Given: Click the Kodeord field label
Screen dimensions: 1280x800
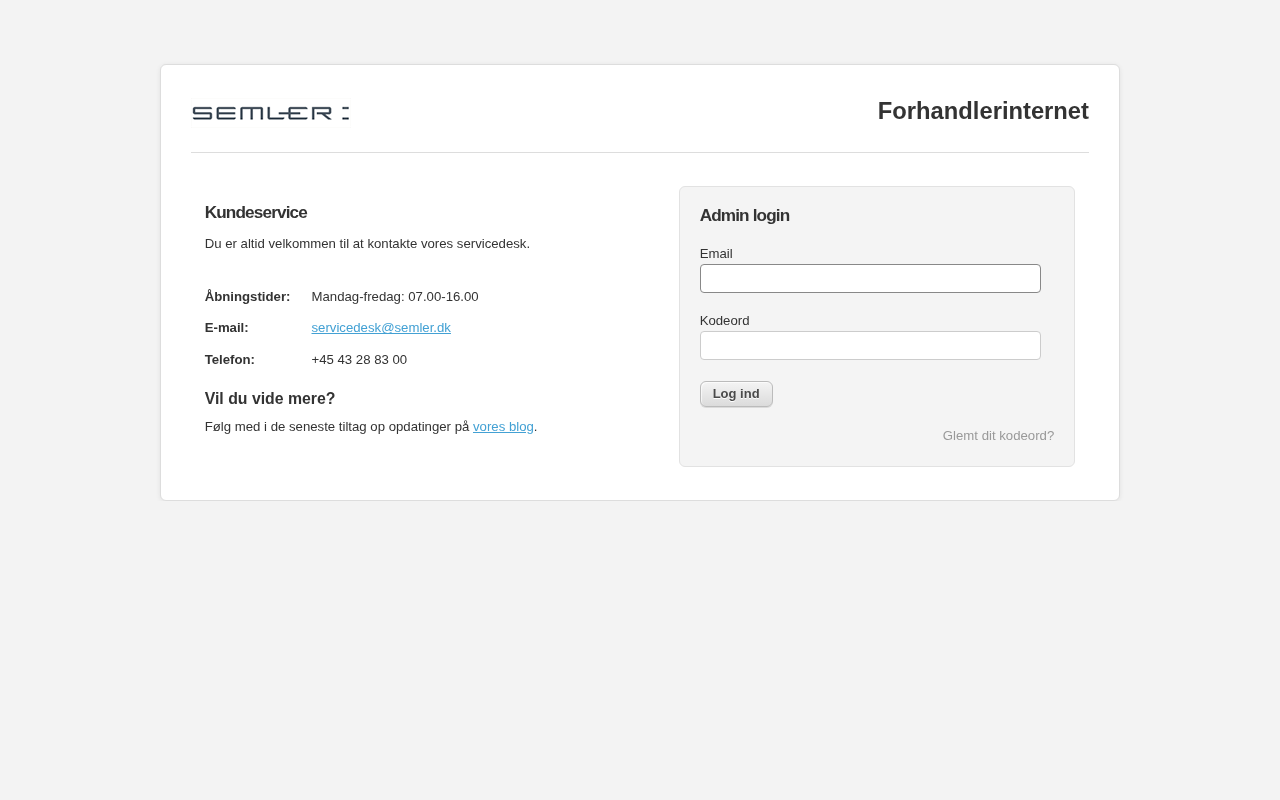Looking at the screenshot, I should (x=724, y=321).
